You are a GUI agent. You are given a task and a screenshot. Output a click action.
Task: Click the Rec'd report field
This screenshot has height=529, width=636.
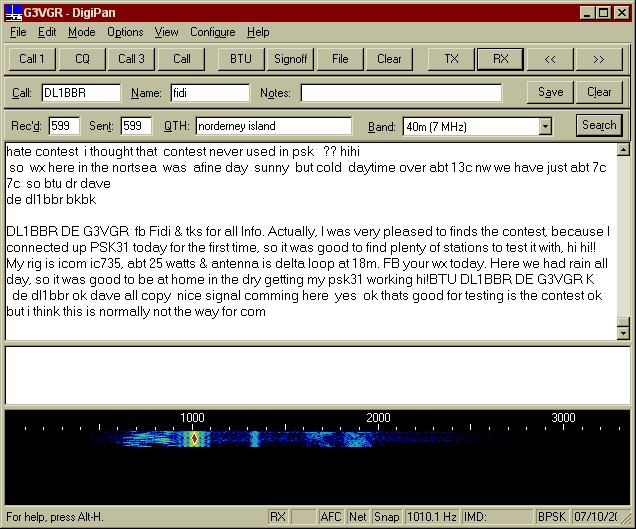click(64, 126)
